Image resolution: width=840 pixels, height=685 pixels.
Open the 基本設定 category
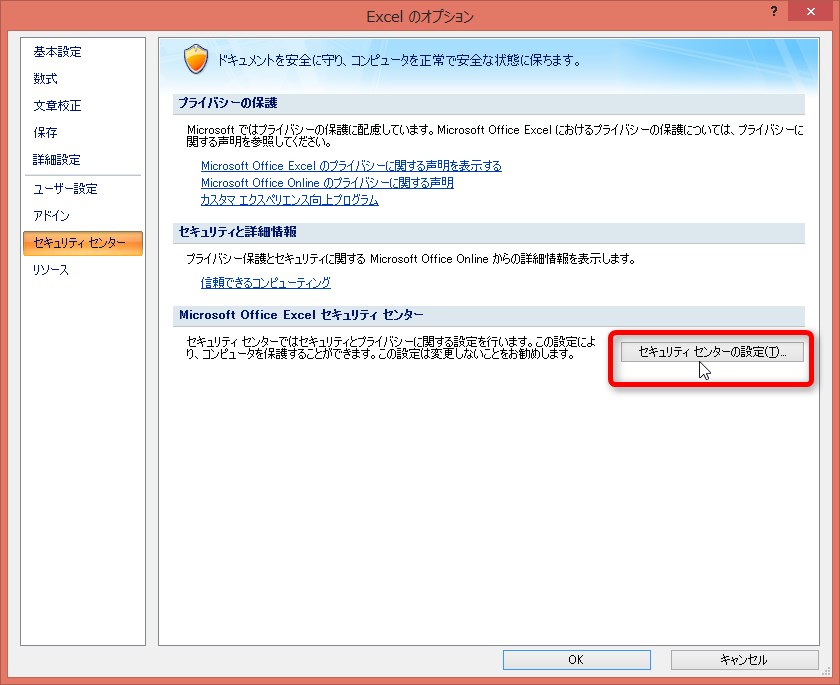click(57, 52)
